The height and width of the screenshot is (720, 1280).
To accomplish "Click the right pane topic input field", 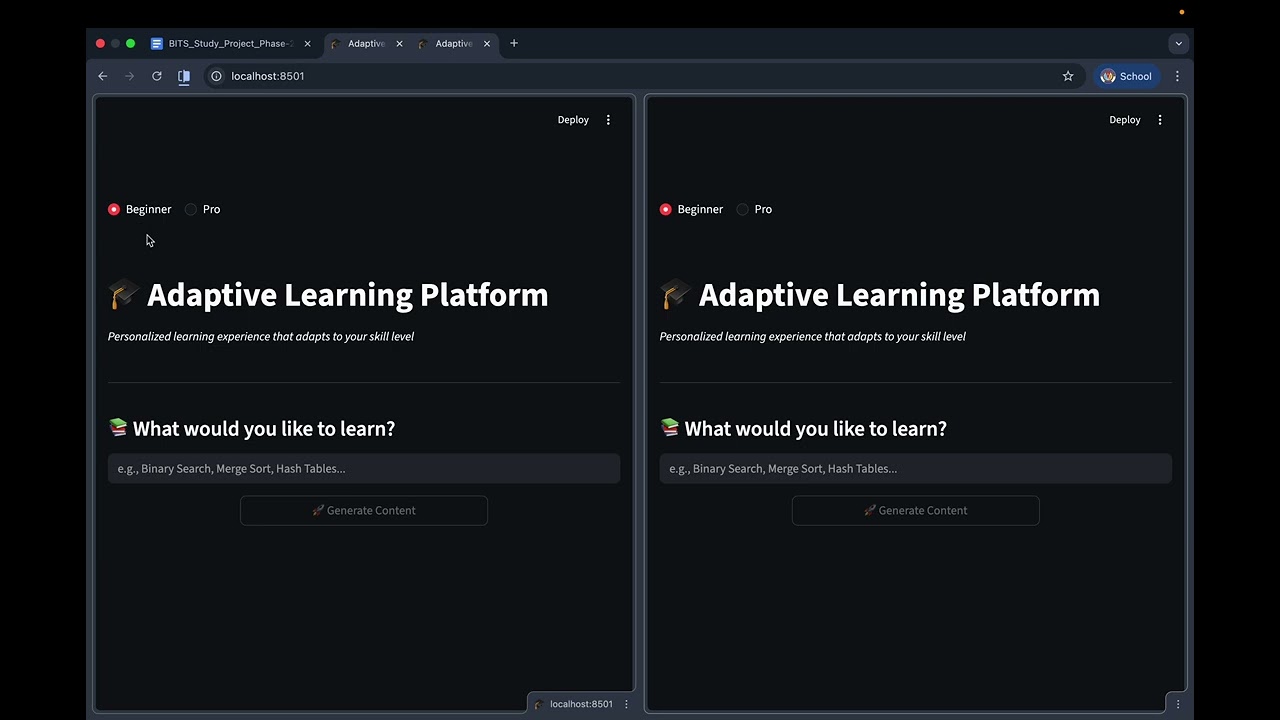I will pyautogui.click(x=915, y=468).
